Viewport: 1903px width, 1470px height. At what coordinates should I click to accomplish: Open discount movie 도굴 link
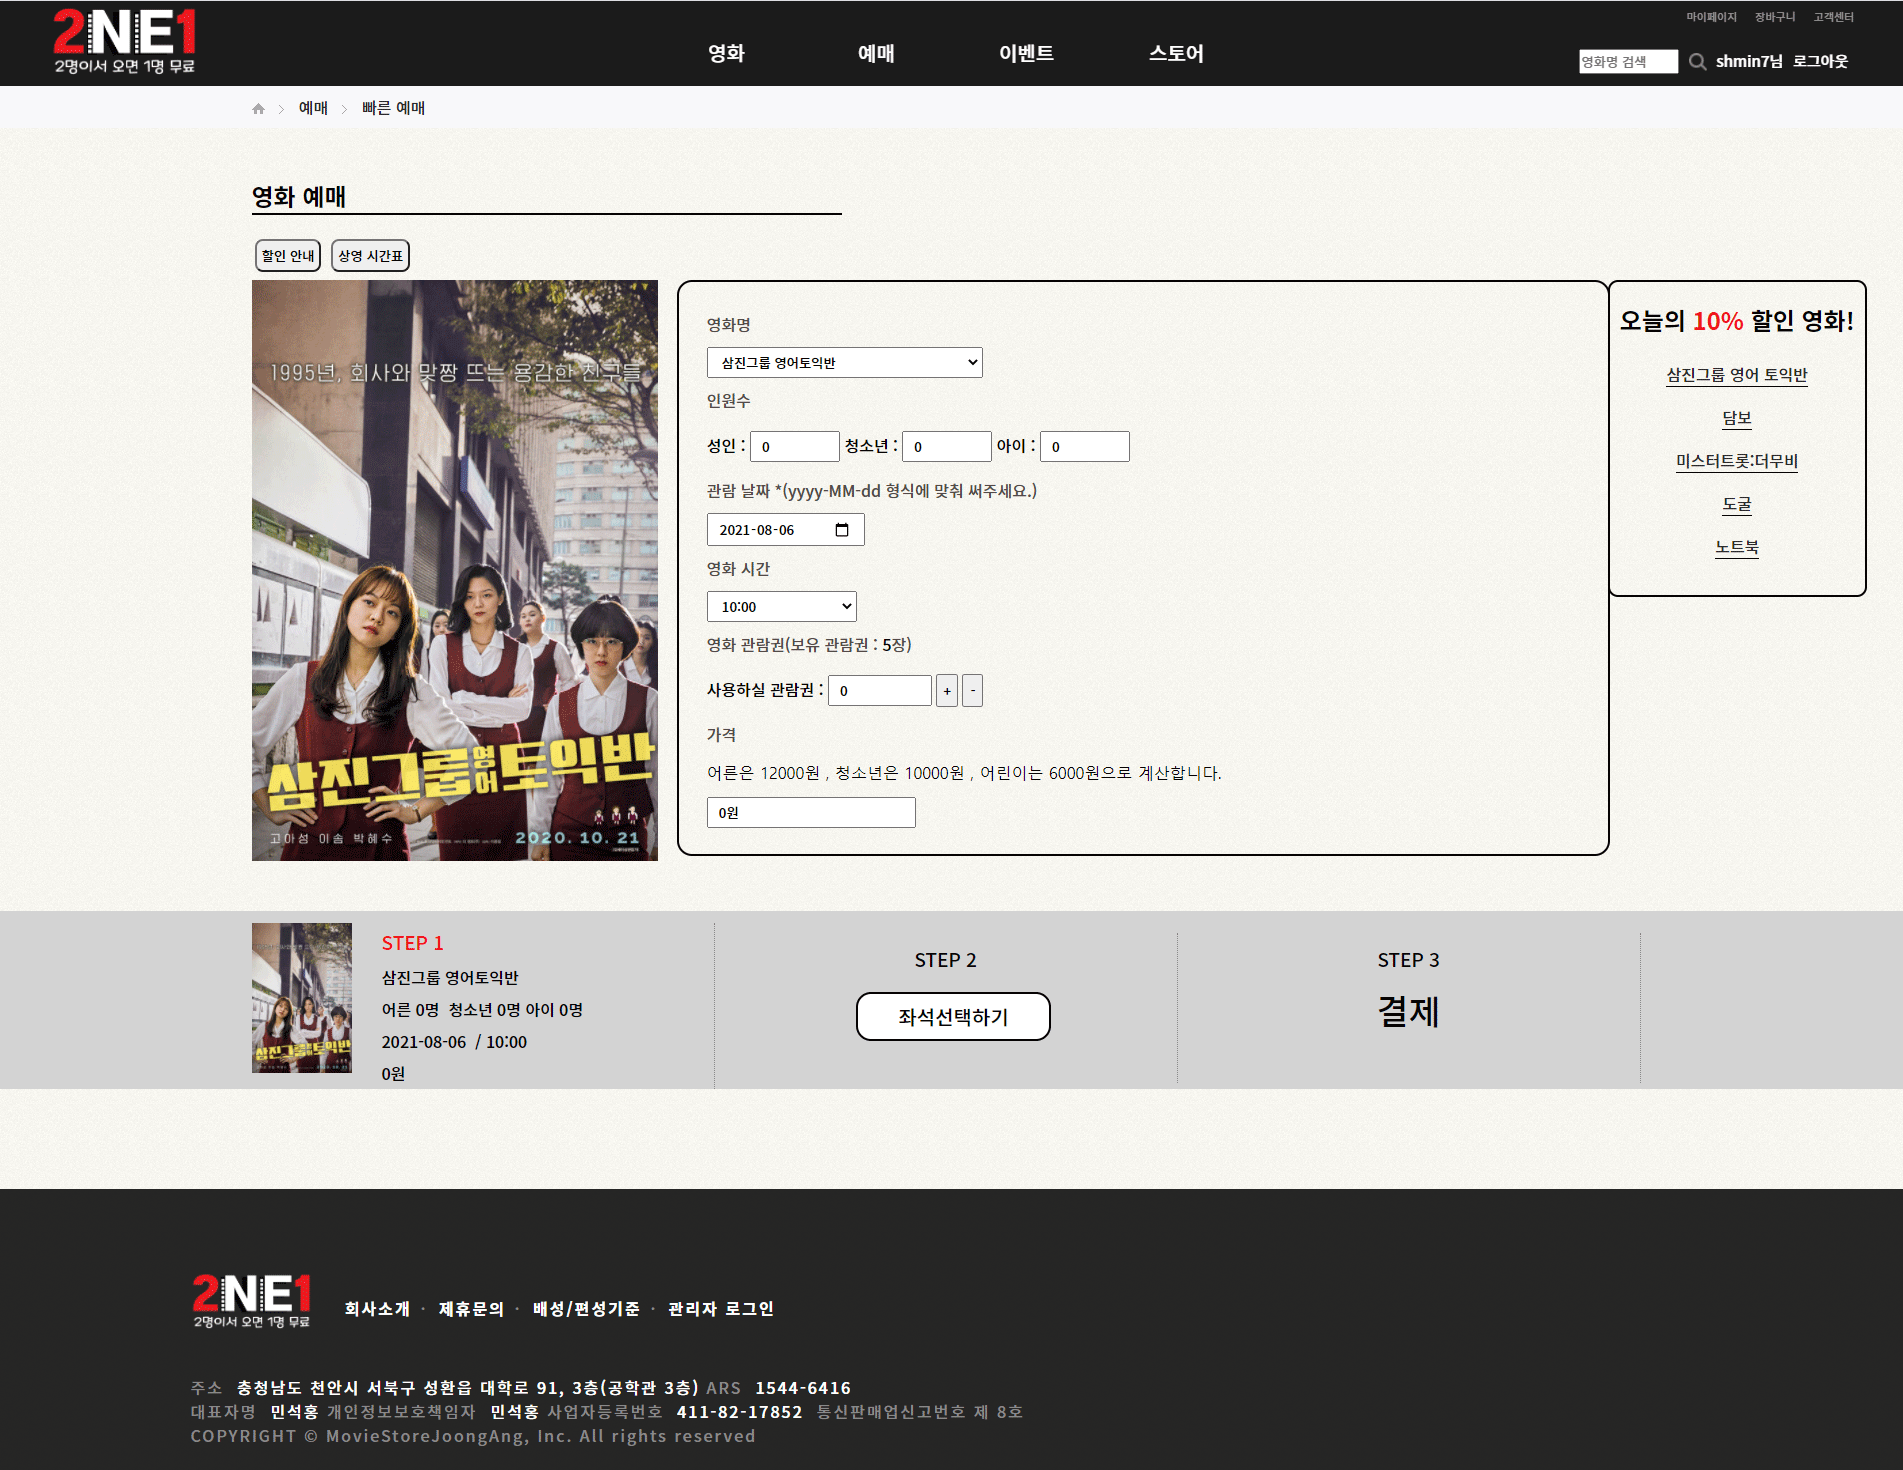click(1737, 505)
